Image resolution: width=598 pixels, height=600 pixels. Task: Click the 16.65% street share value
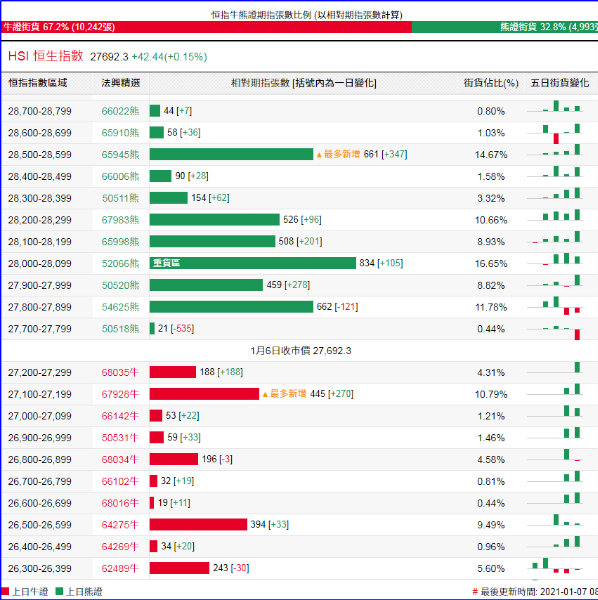pos(491,264)
